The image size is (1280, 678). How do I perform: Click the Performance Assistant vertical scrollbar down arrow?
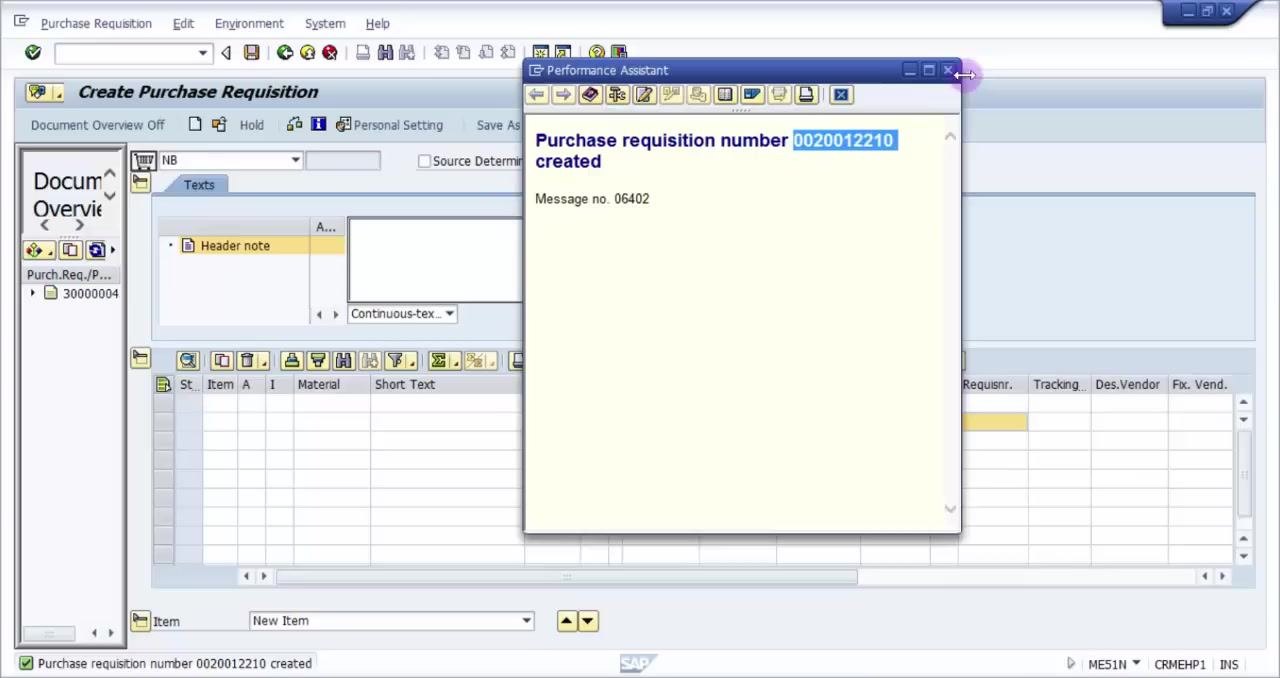point(950,508)
